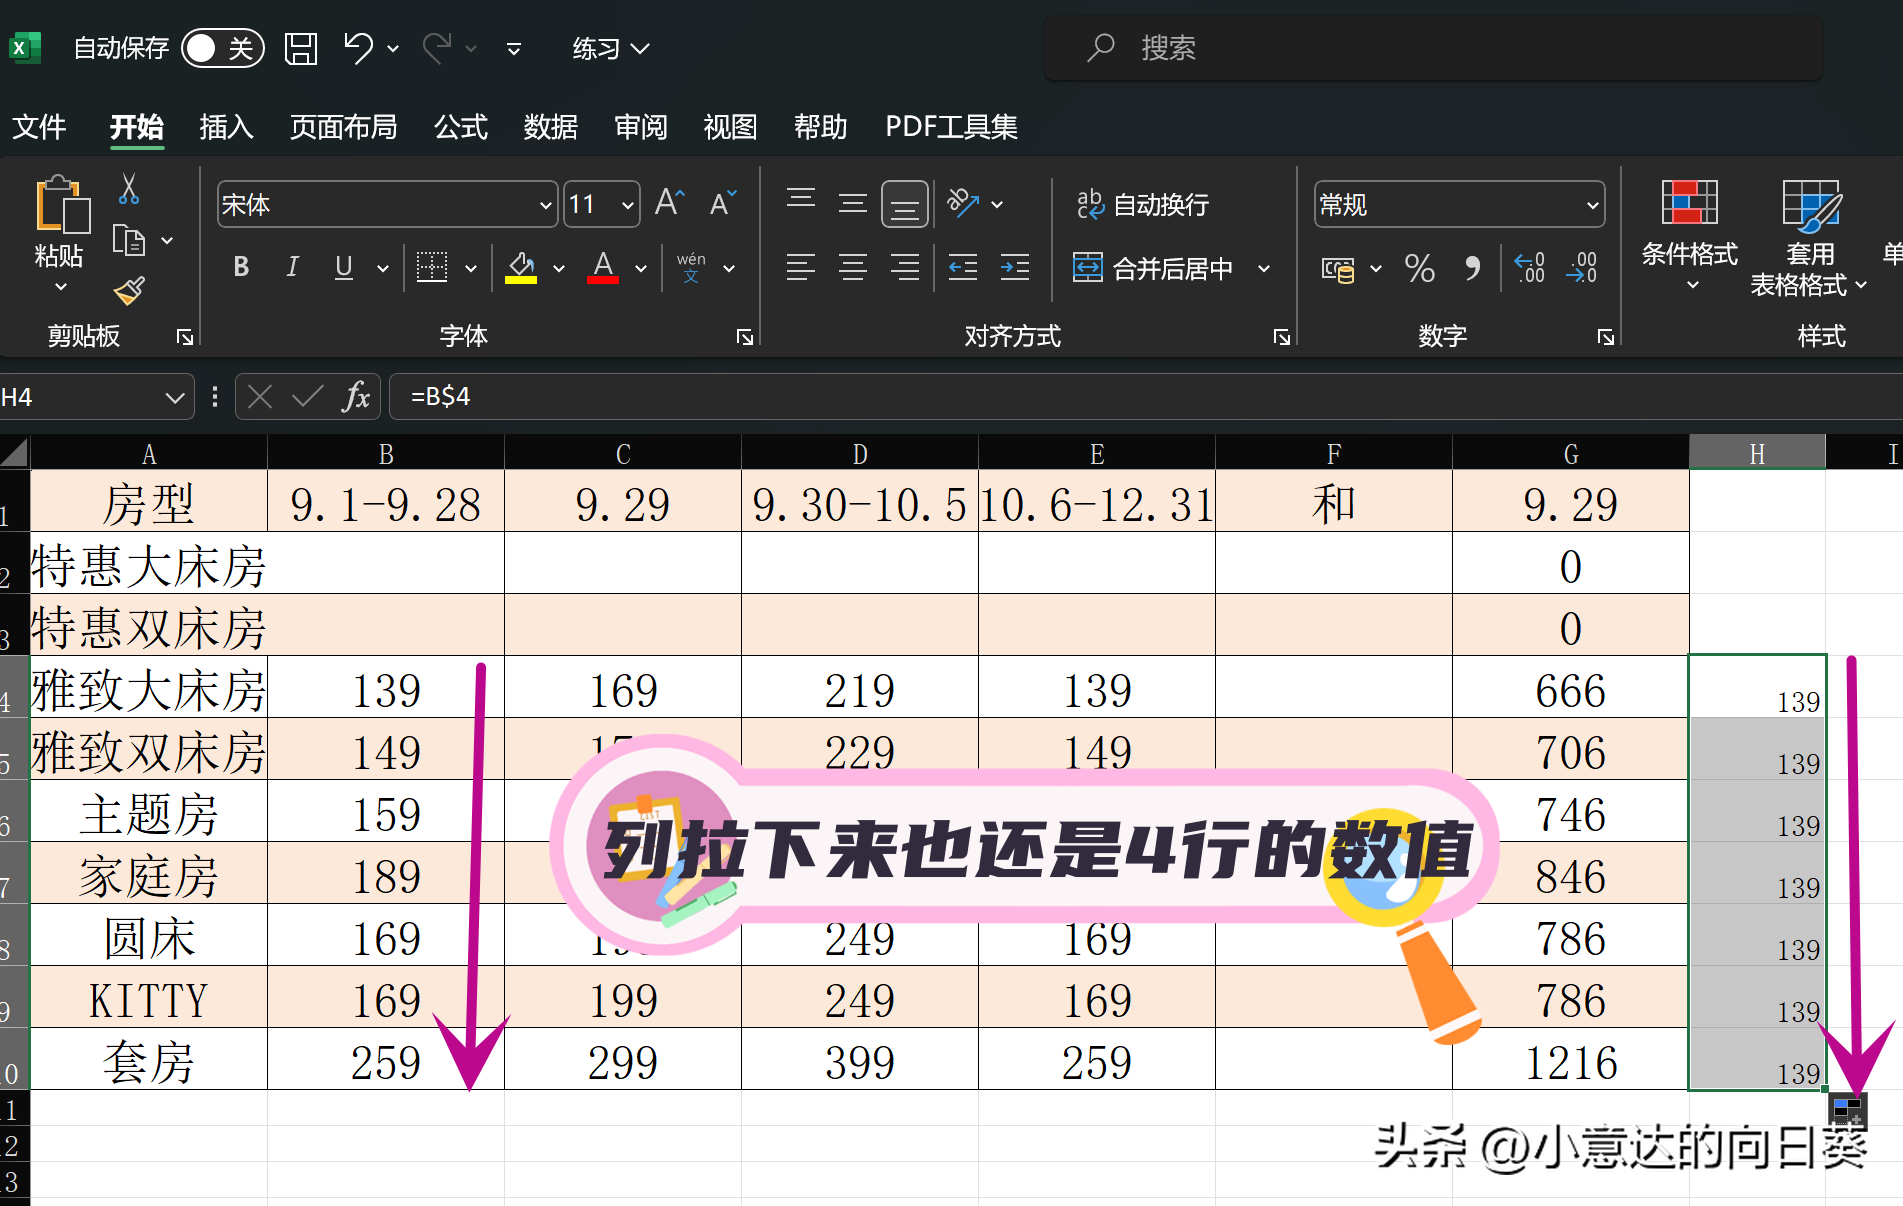
Task: Click the formula bar showing =B$4
Action: [1145, 397]
